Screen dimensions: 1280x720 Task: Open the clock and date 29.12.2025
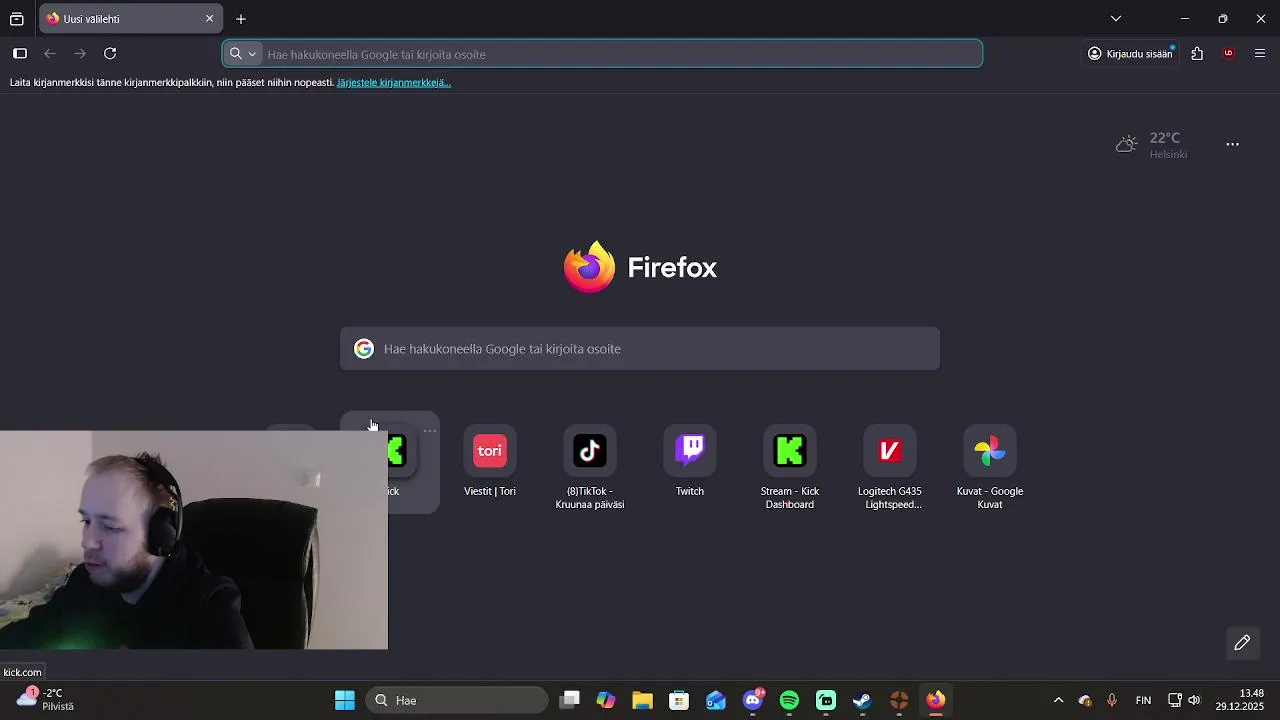tap(1240, 700)
